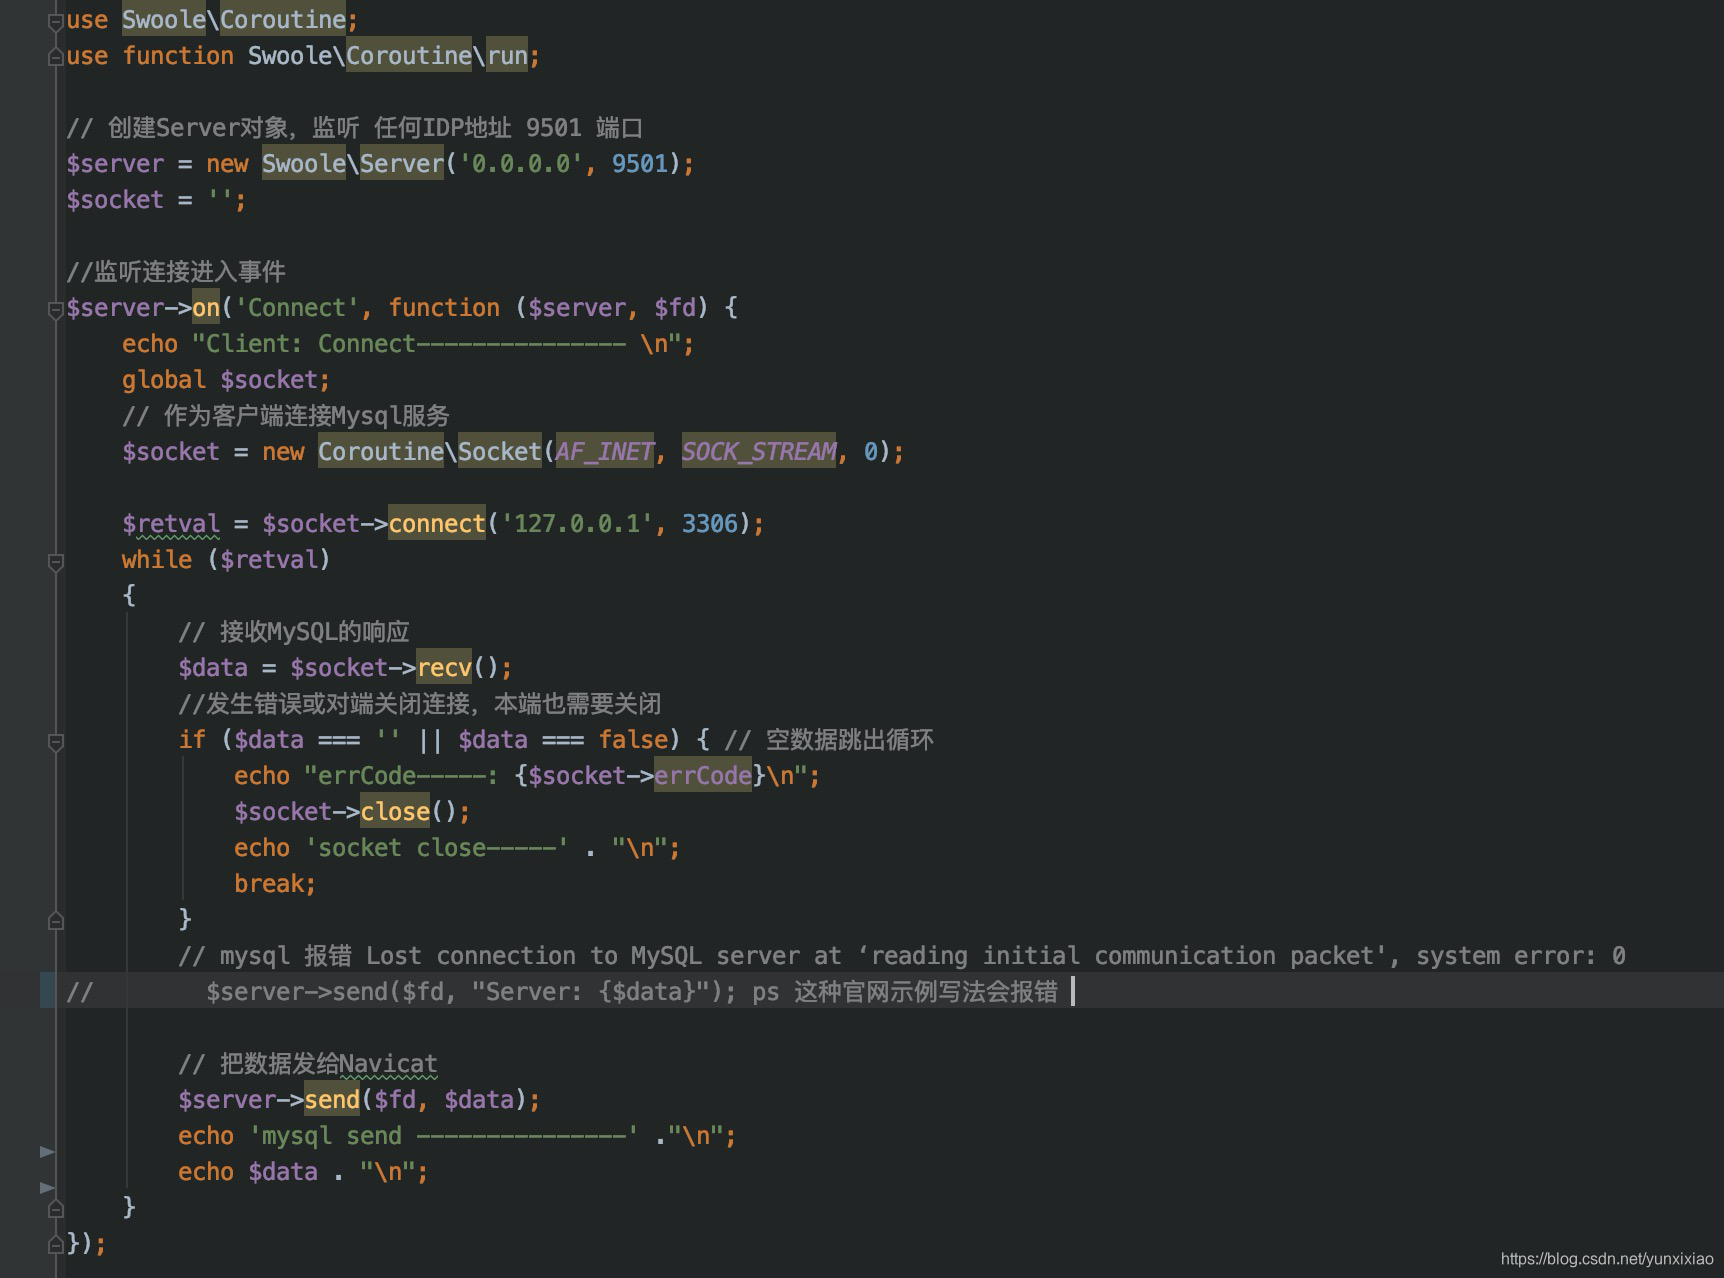Collapse the final closure fold marker near '});'

(56, 1245)
